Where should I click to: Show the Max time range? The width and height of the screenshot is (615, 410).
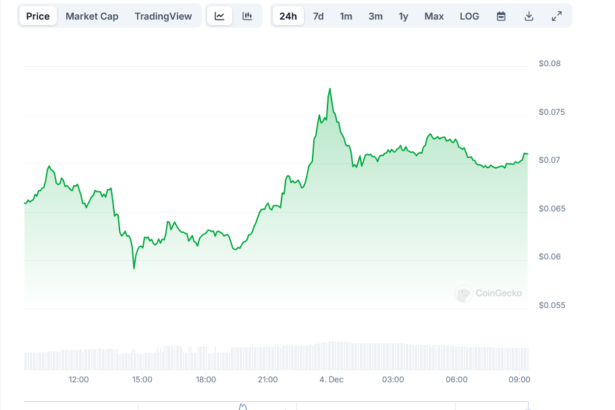(434, 16)
